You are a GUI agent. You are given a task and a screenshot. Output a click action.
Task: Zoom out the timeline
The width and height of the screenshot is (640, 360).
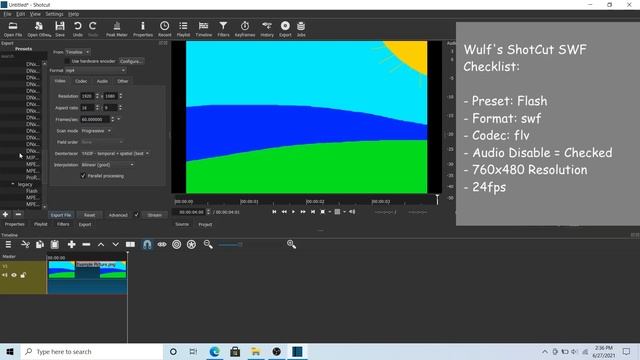click(x=208, y=244)
